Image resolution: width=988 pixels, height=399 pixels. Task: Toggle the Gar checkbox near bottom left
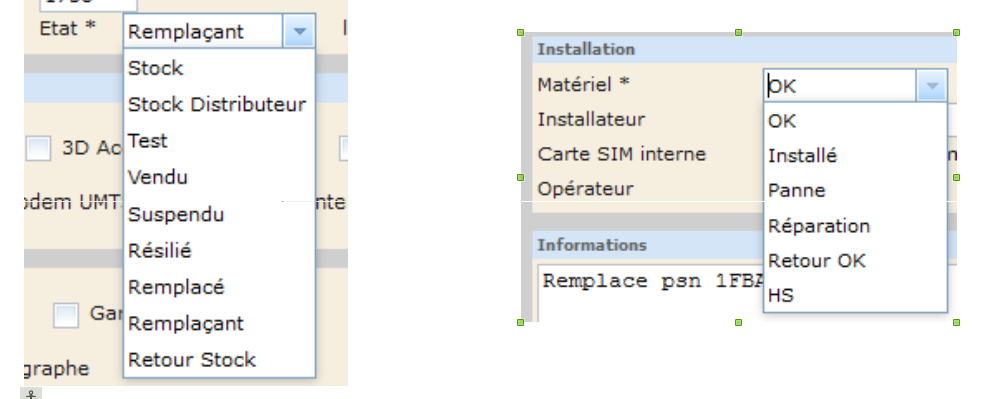66,315
